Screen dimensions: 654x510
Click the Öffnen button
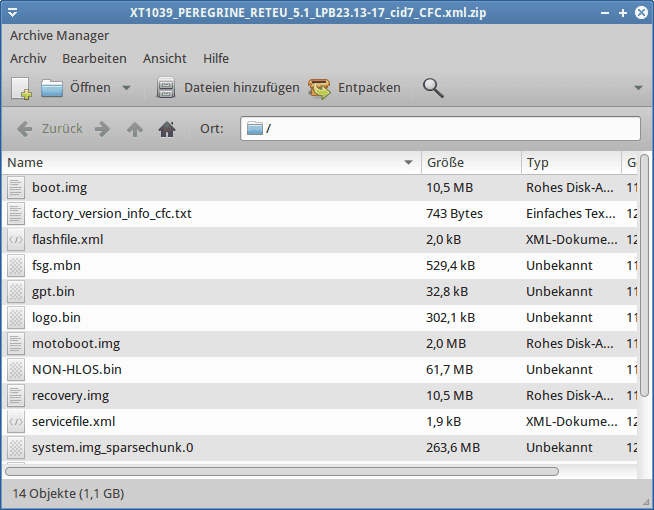(x=76, y=88)
